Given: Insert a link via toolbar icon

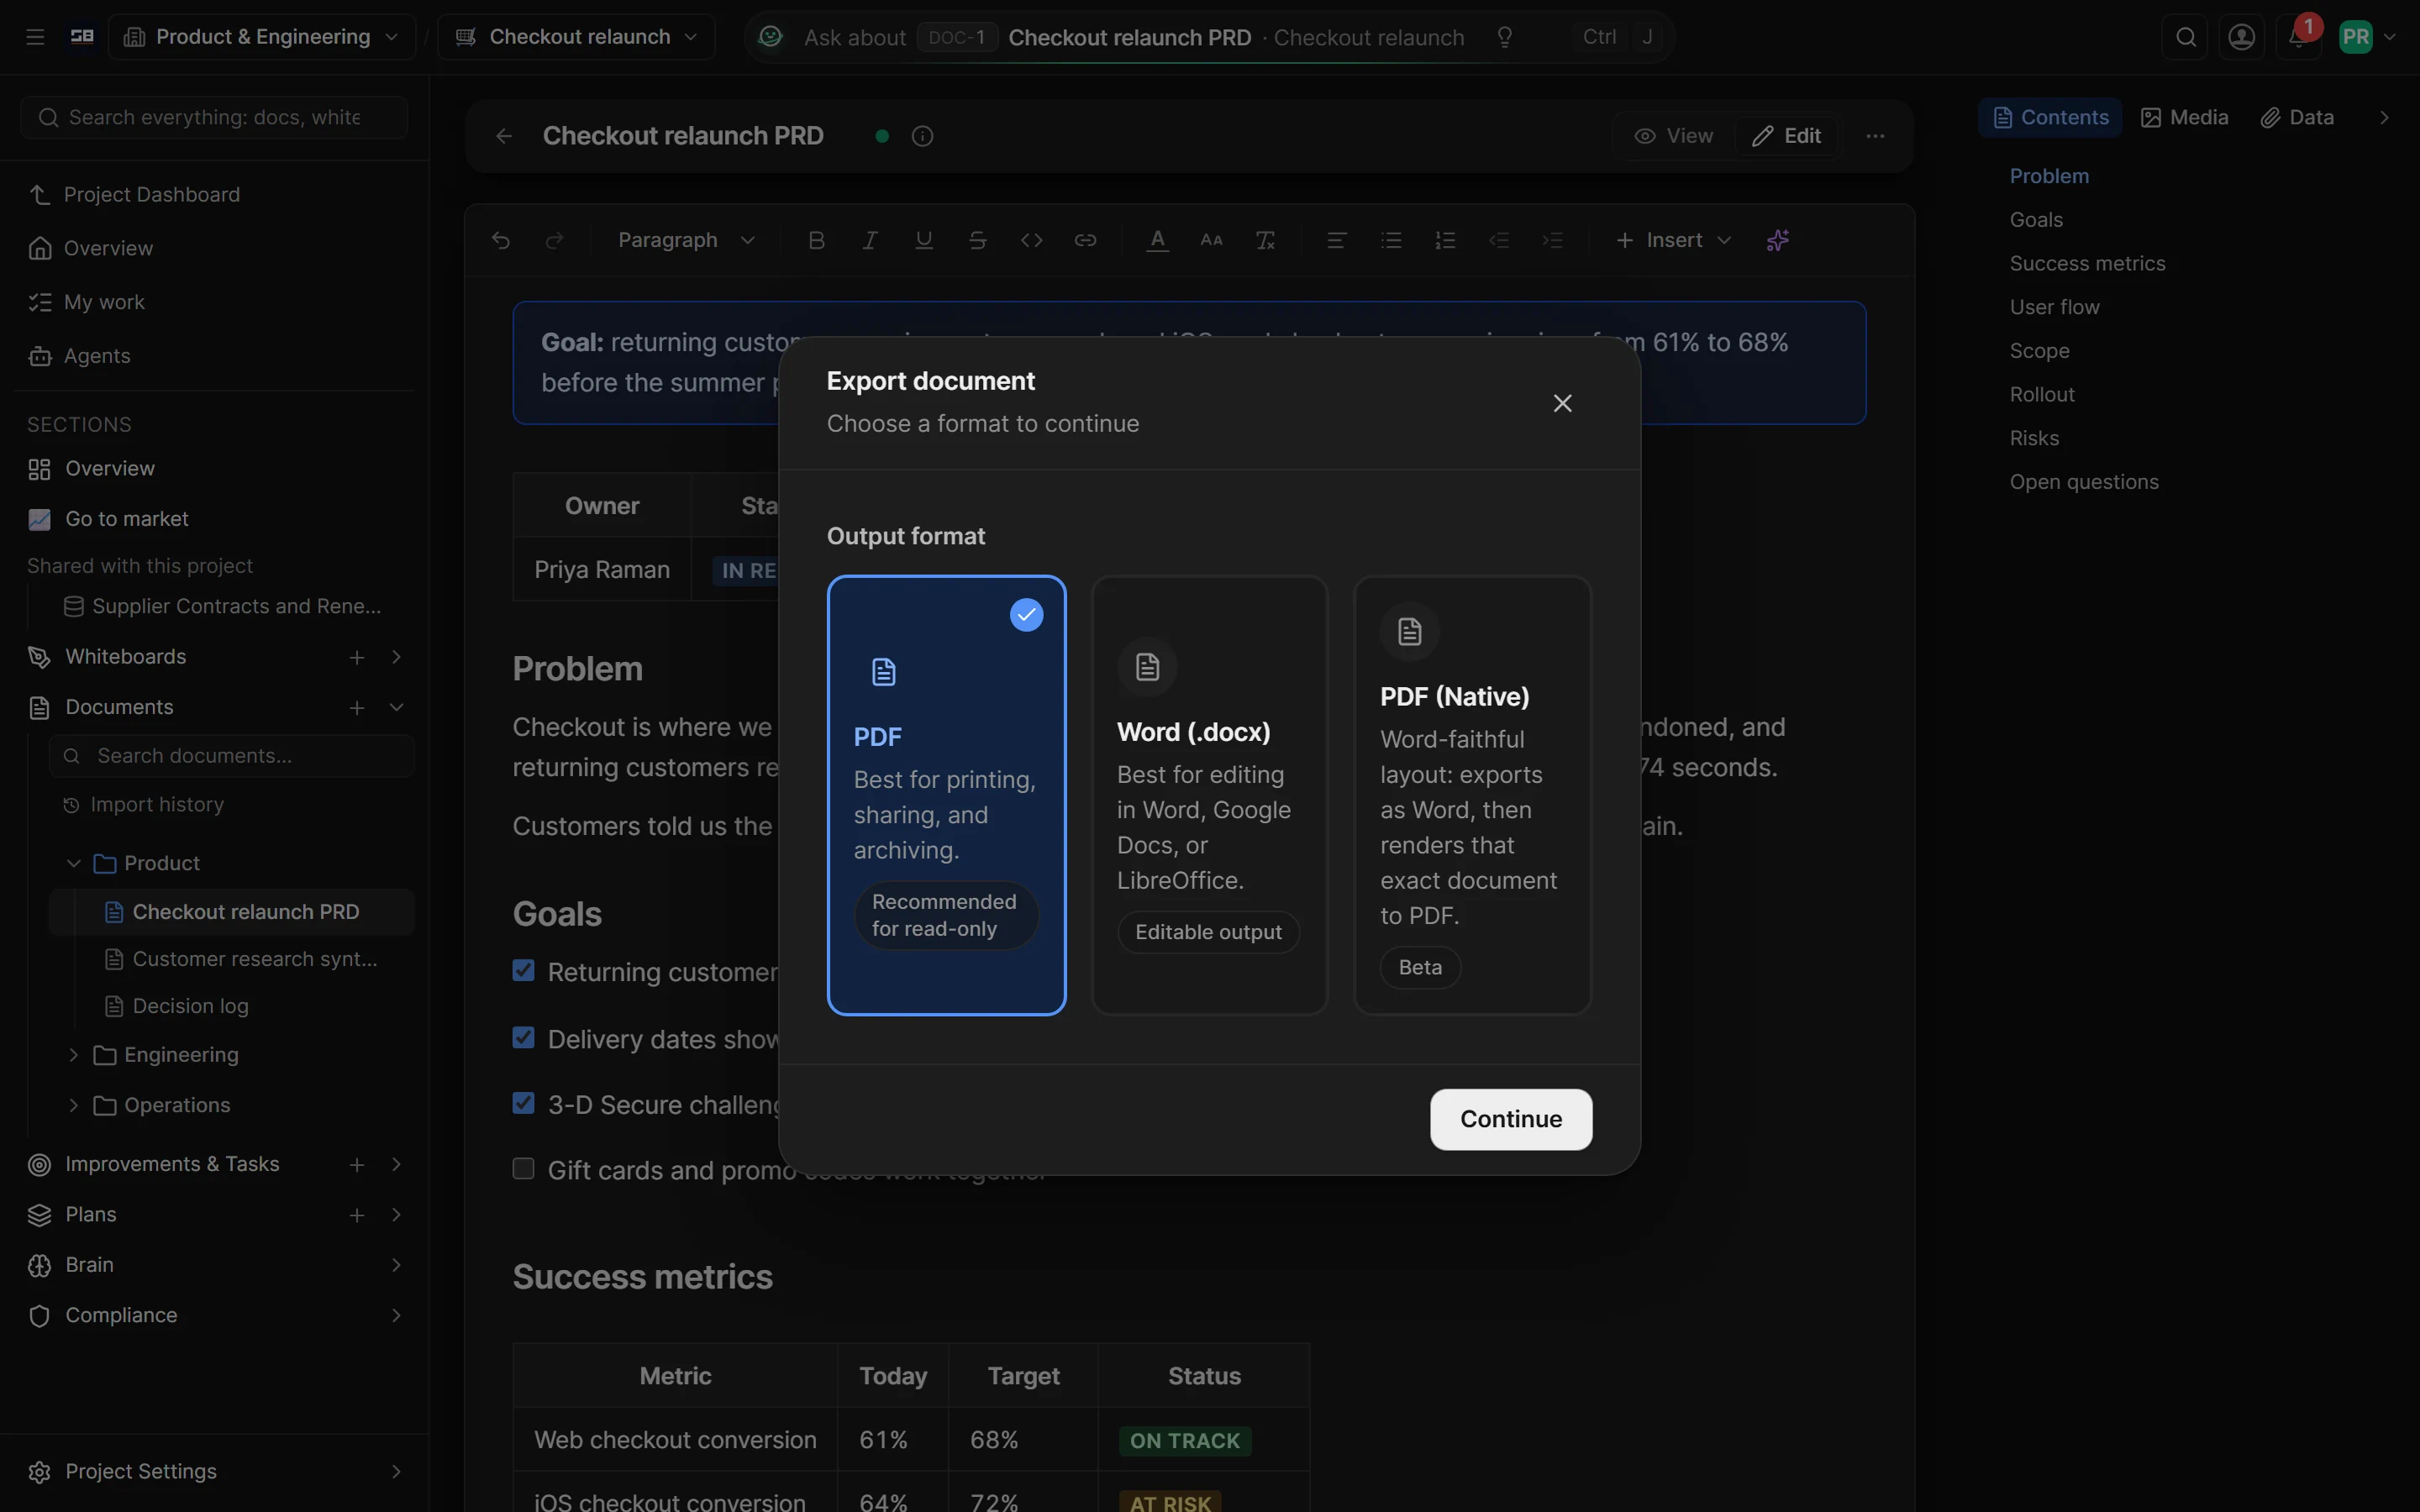Looking at the screenshot, I should tap(1086, 240).
